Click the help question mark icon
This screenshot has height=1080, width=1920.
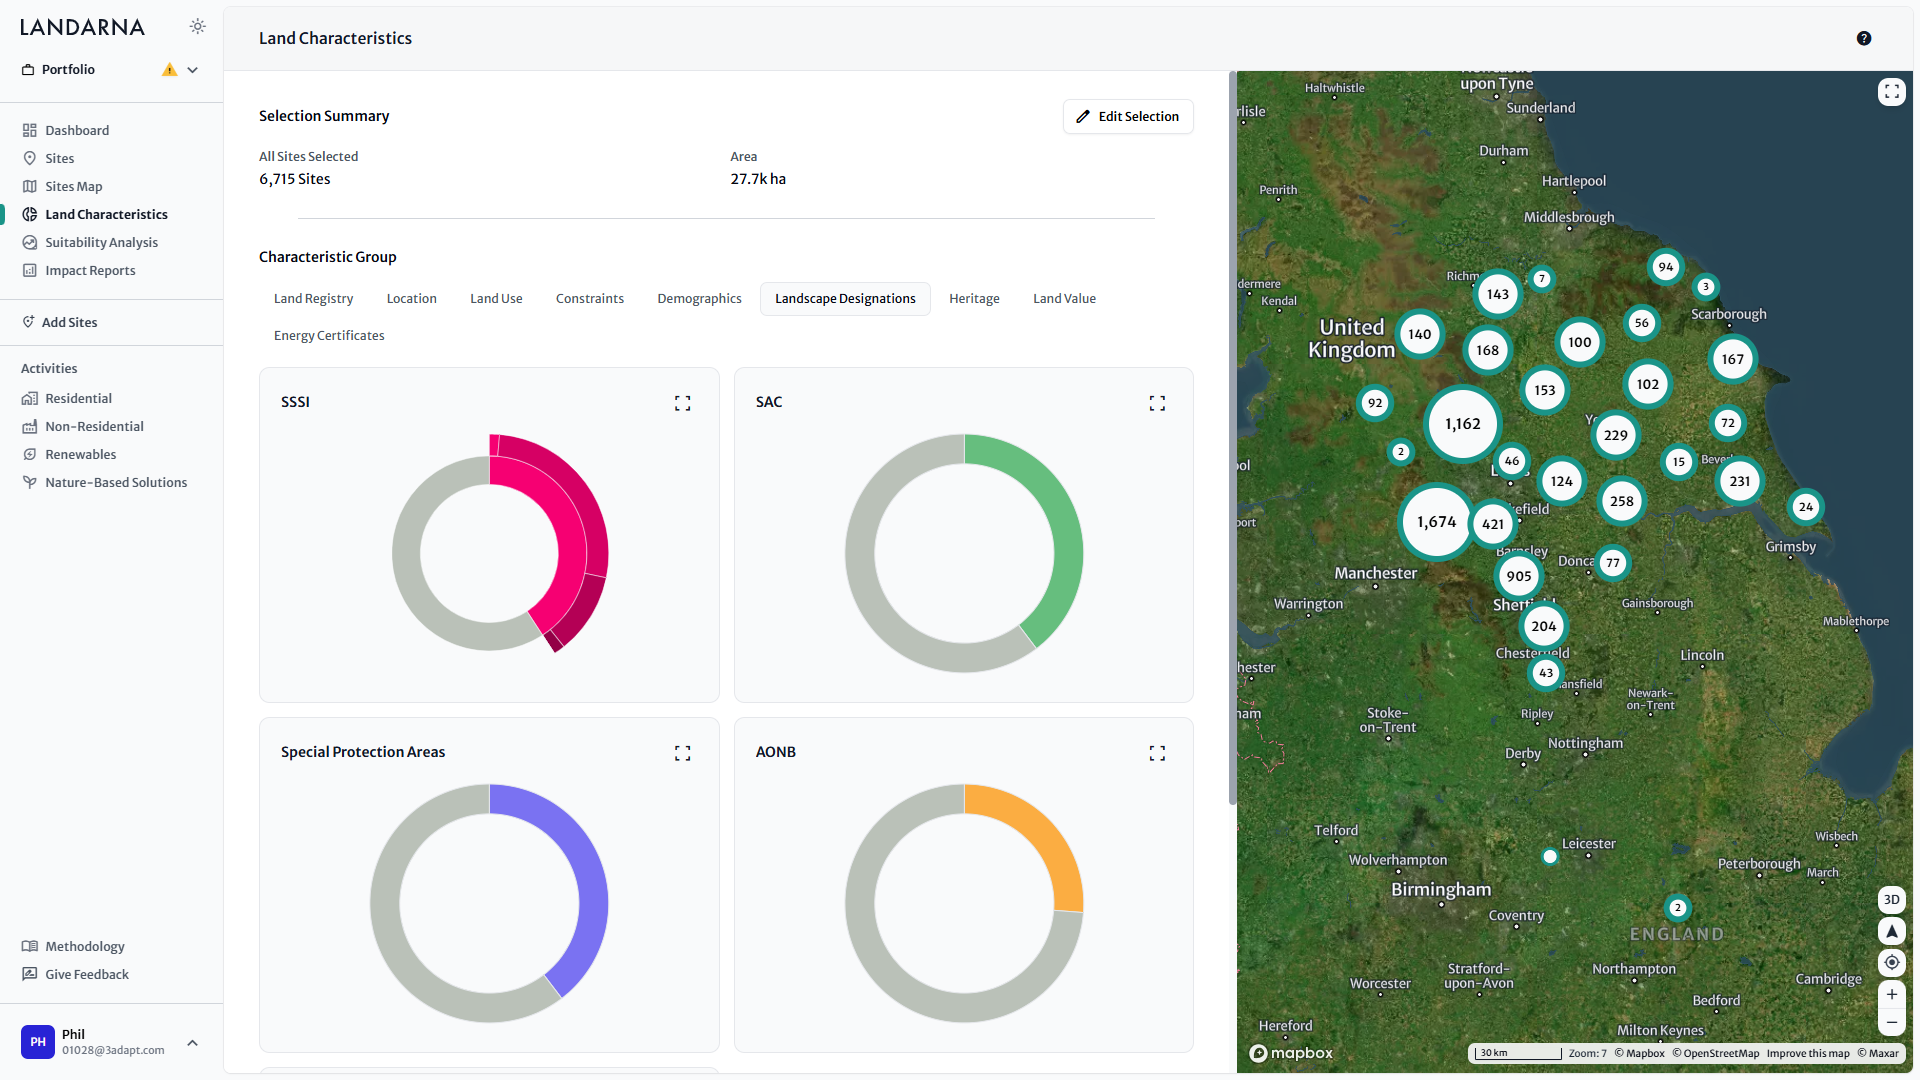[x=1863, y=38]
